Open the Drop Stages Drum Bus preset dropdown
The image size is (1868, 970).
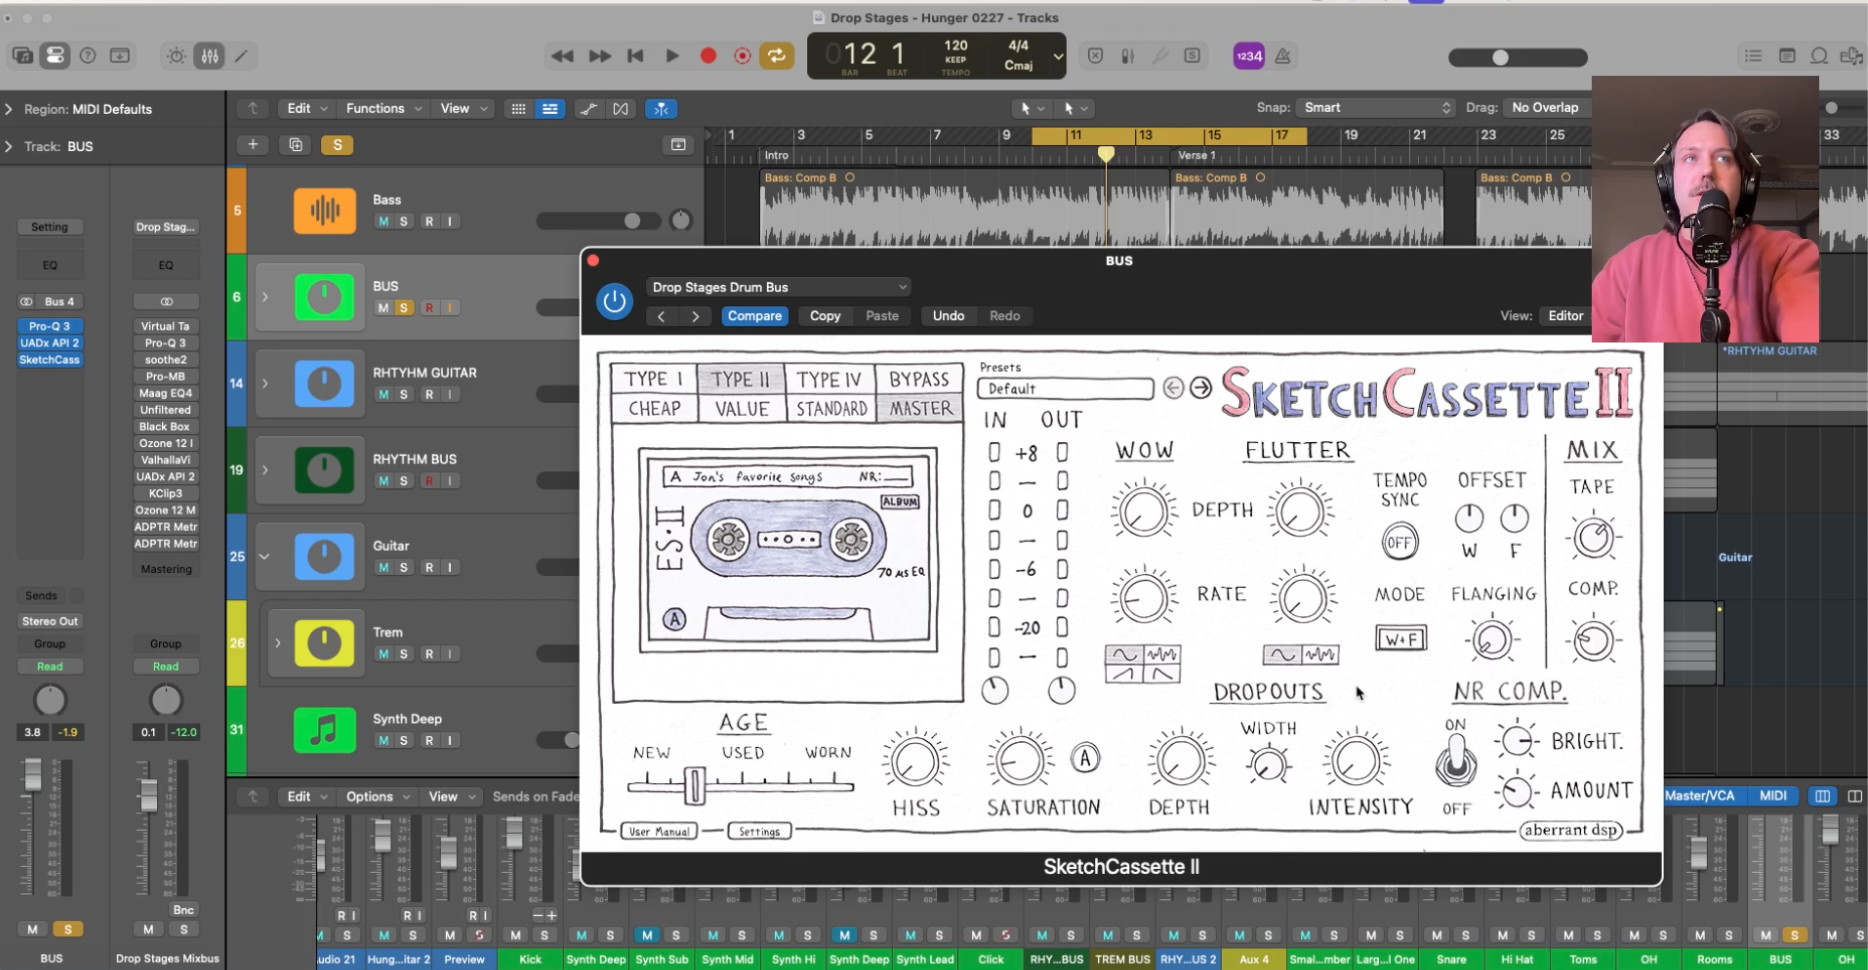click(x=778, y=287)
